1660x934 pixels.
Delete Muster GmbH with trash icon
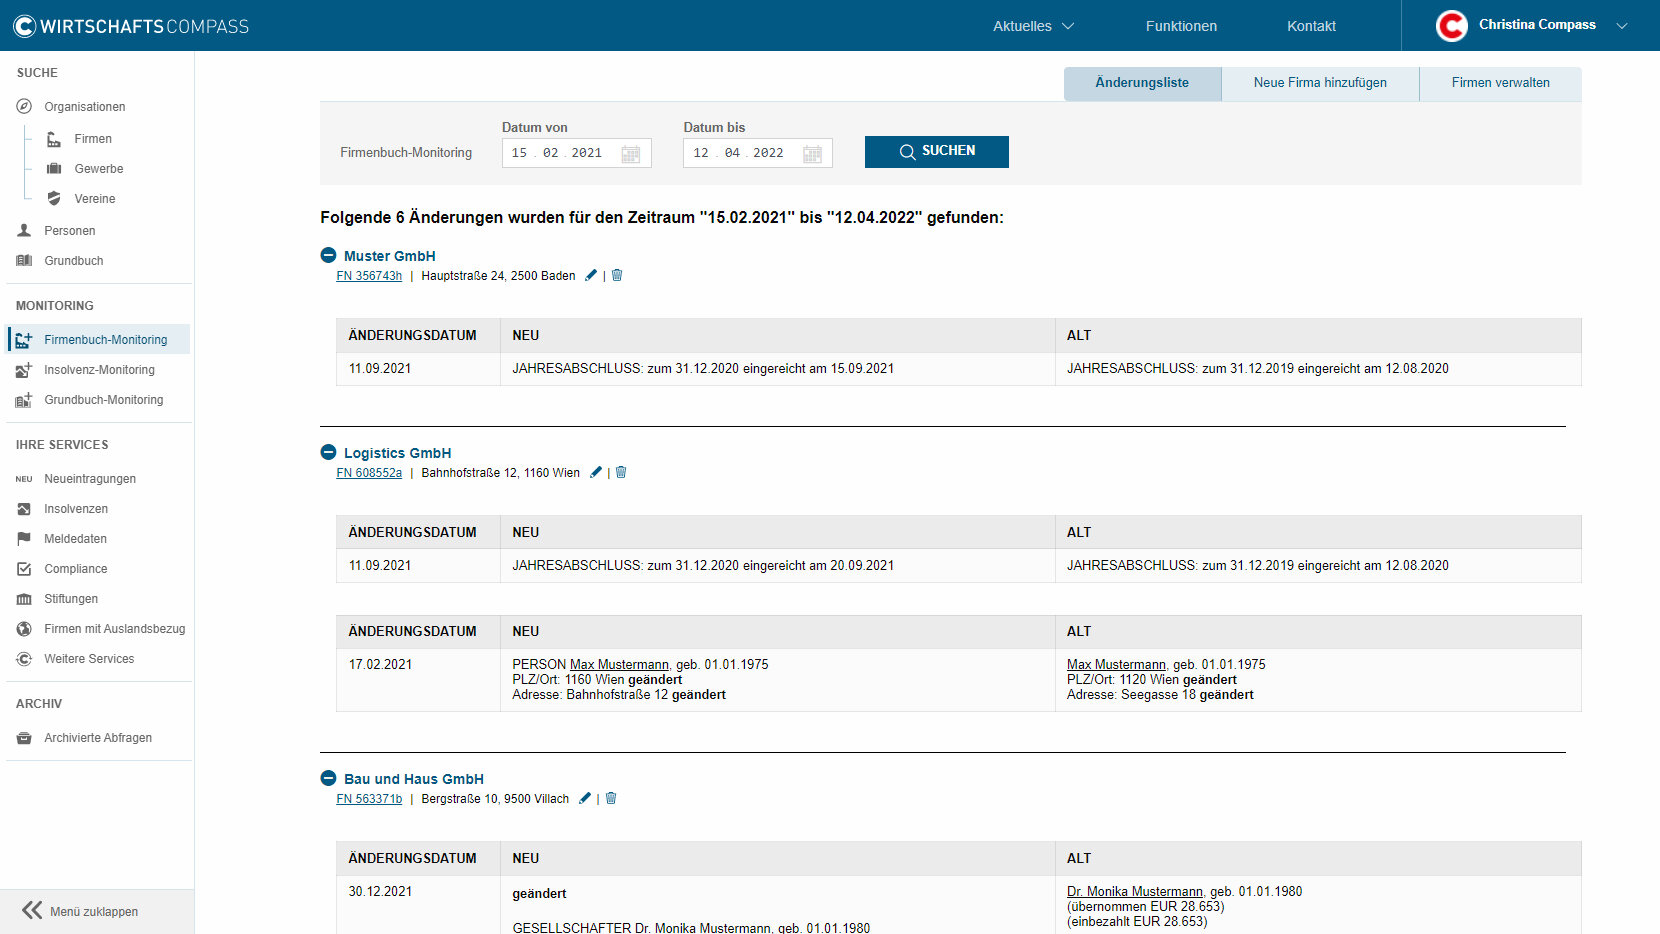pyautogui.click(x=617, y=275)
